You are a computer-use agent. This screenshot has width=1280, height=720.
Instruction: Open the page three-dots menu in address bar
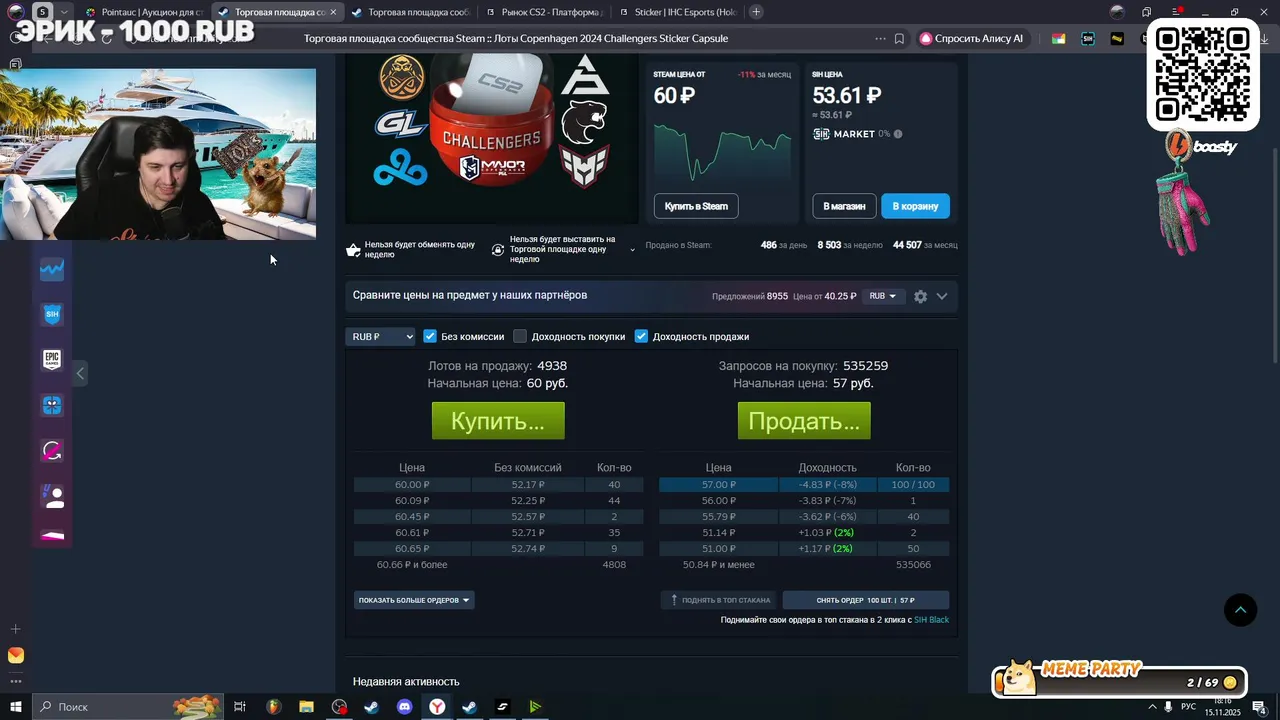click(880, 39)
